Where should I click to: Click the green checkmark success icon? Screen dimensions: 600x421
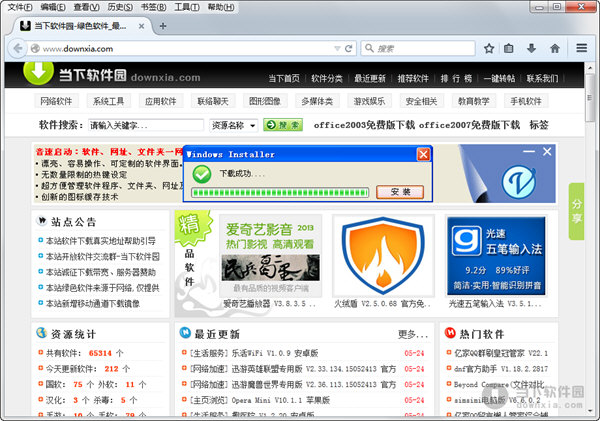(x=202, y=174)
